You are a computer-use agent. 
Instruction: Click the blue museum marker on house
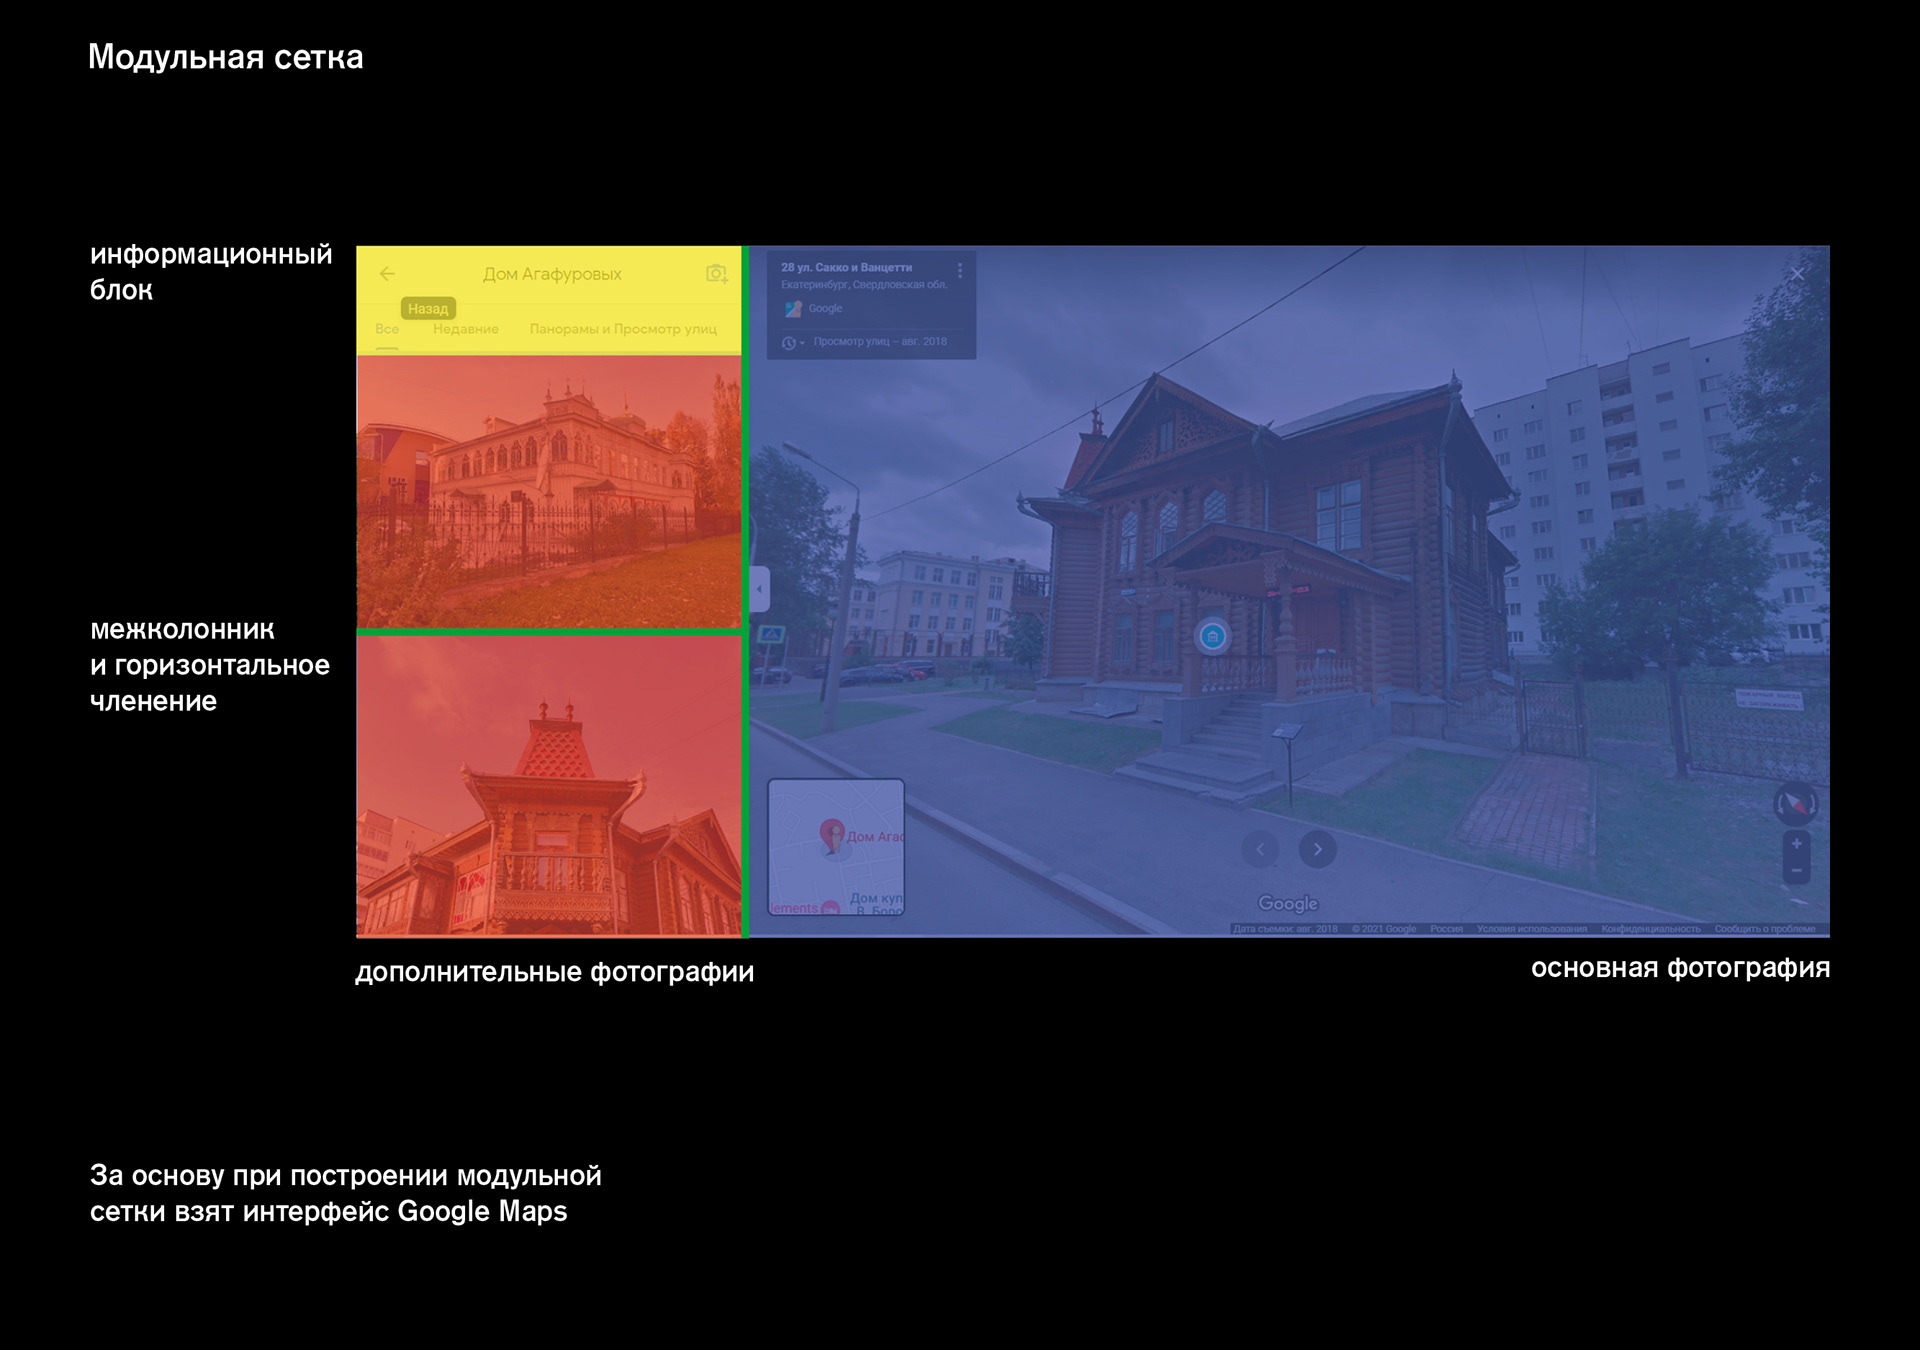point(1212,636)
